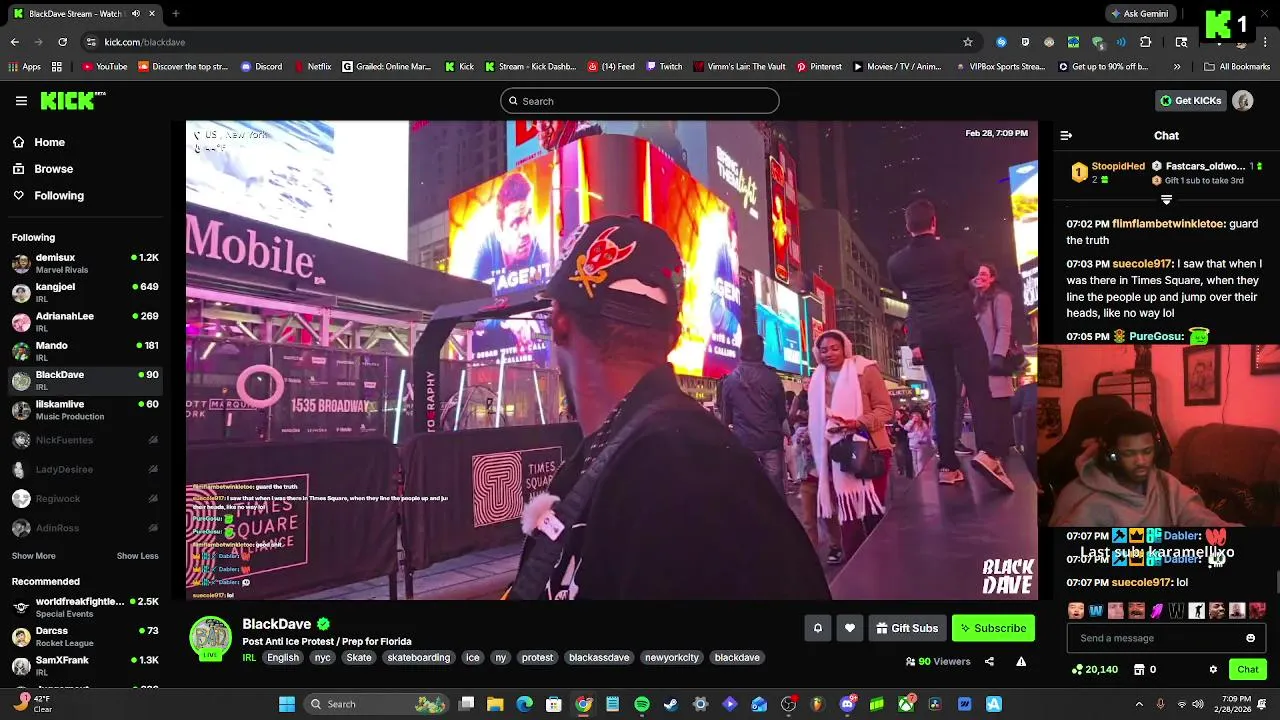
Task: Open YouTube bookmark
Action: [105, 67]
